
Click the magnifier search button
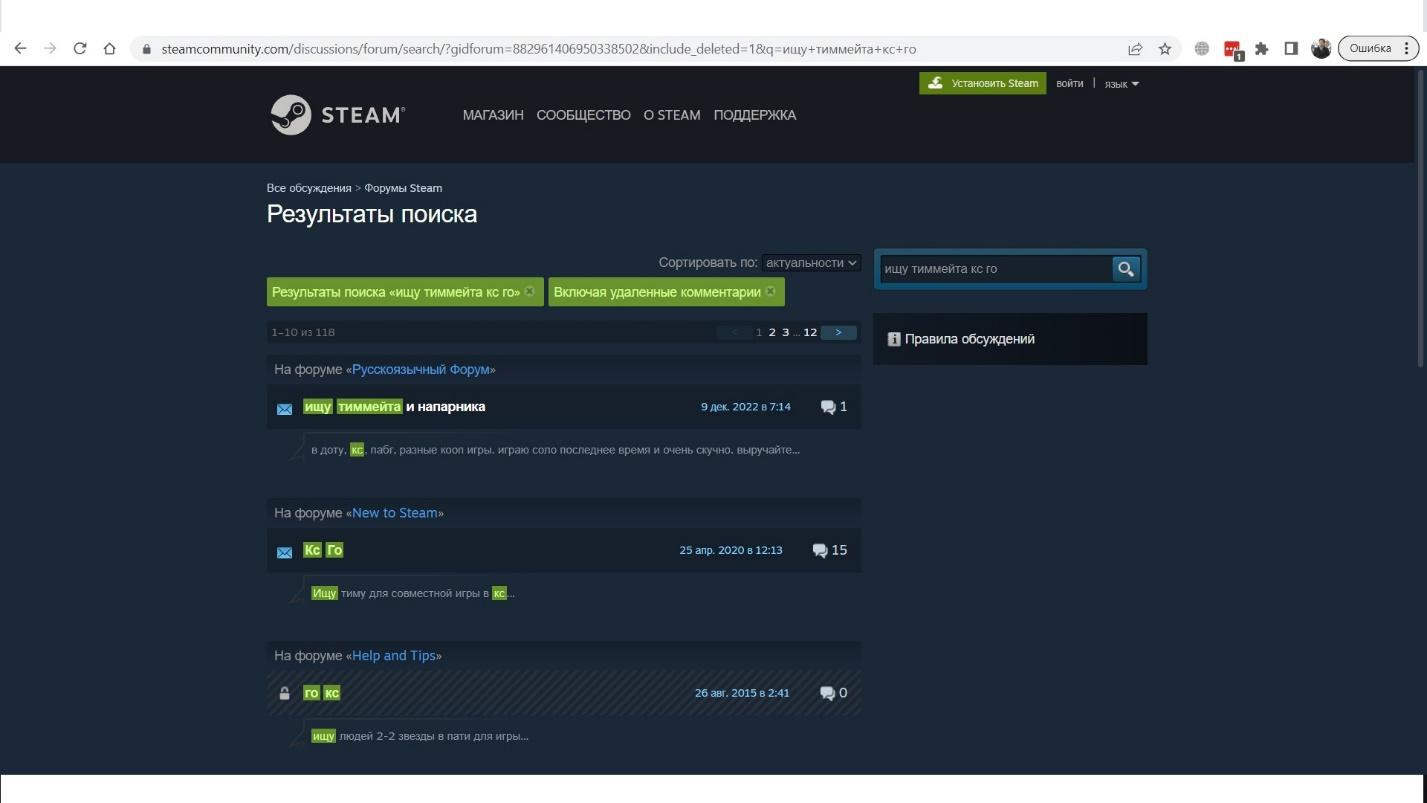tap(1126, 268)
